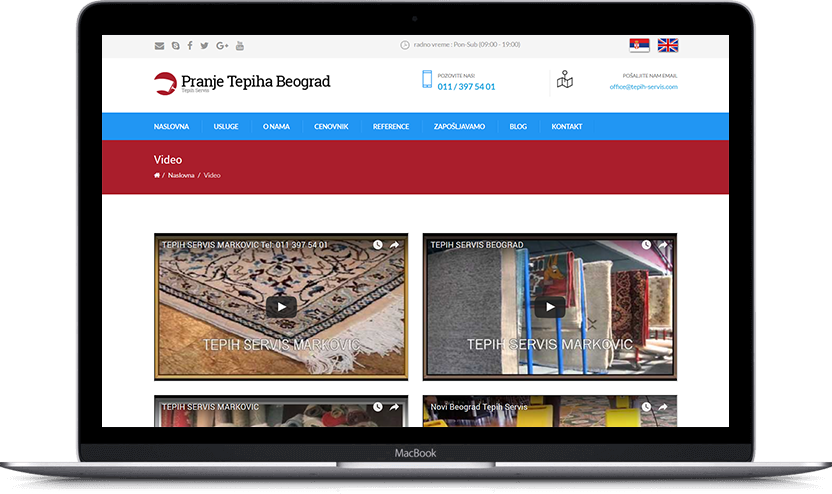
Task: Switch language using the Serbian flag
Action: coord(639,45)
